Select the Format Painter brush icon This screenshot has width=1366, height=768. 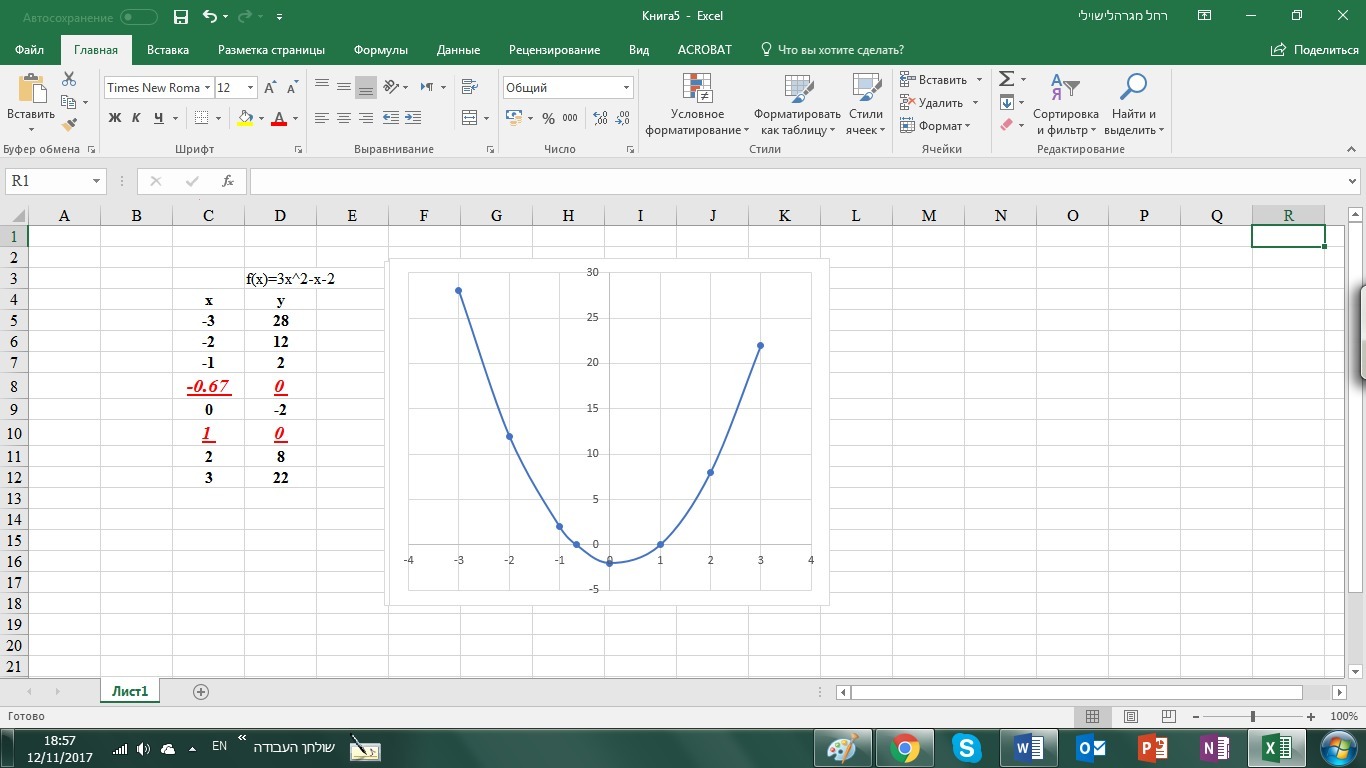click(69, 125)
